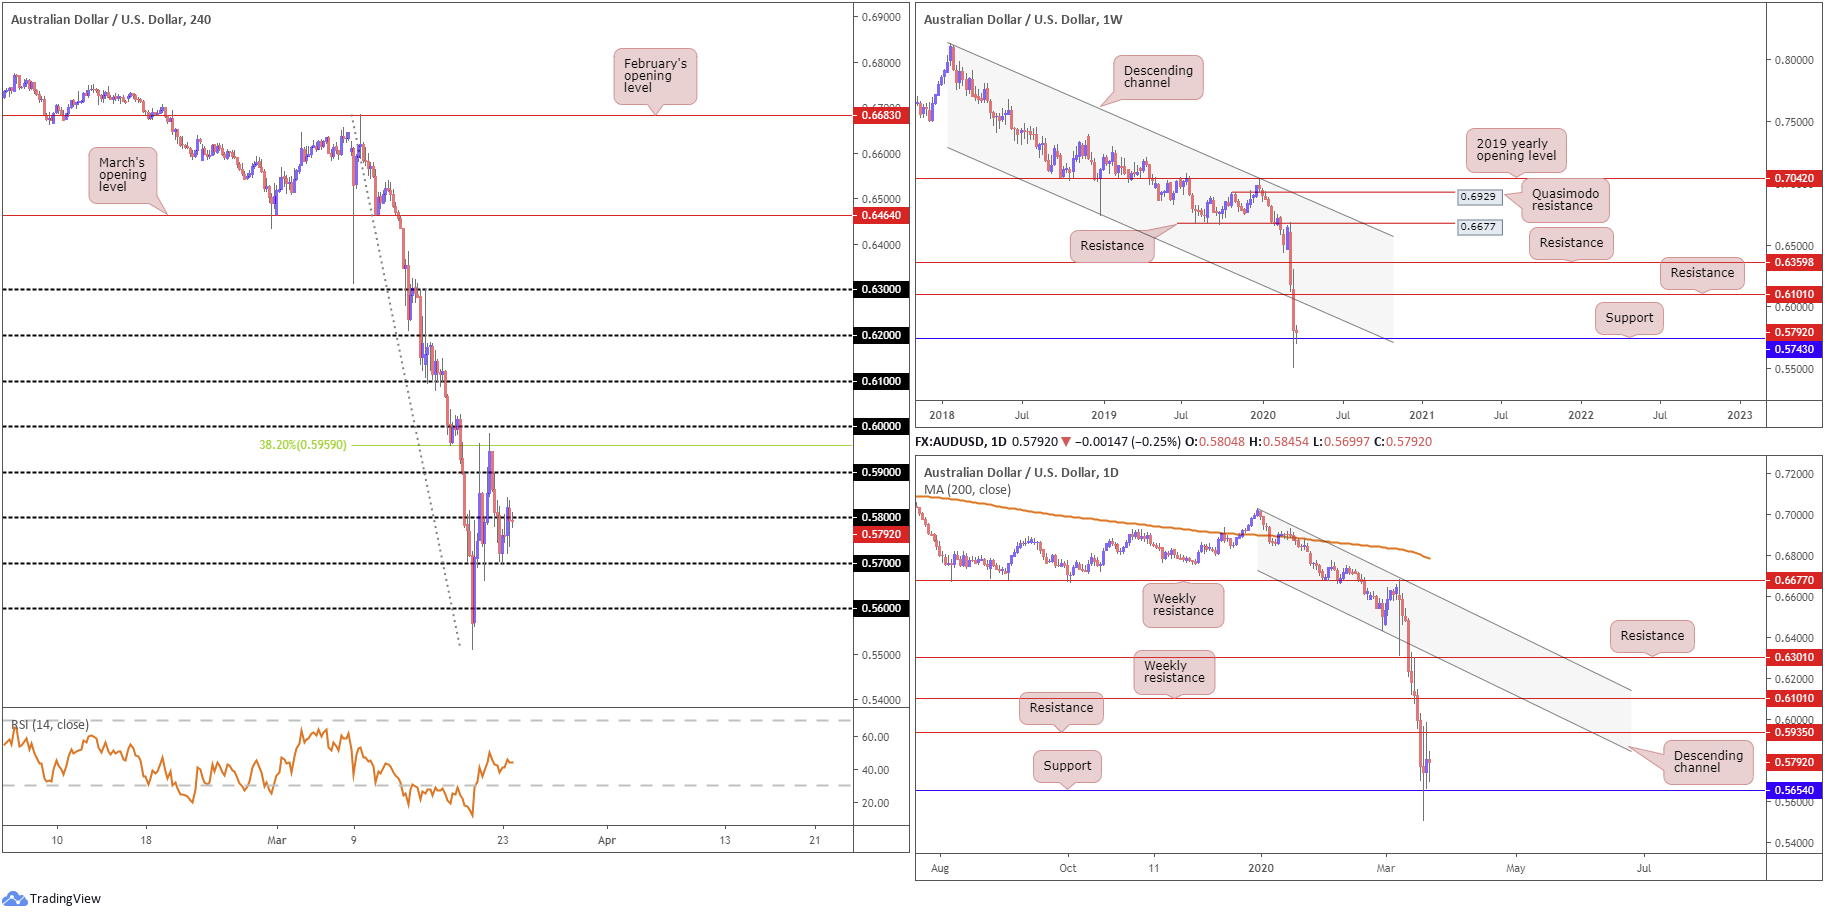The image size is (1825, 913).
Task: Click the MA (200, close) indicator label
Action: (x=967, y=490)
